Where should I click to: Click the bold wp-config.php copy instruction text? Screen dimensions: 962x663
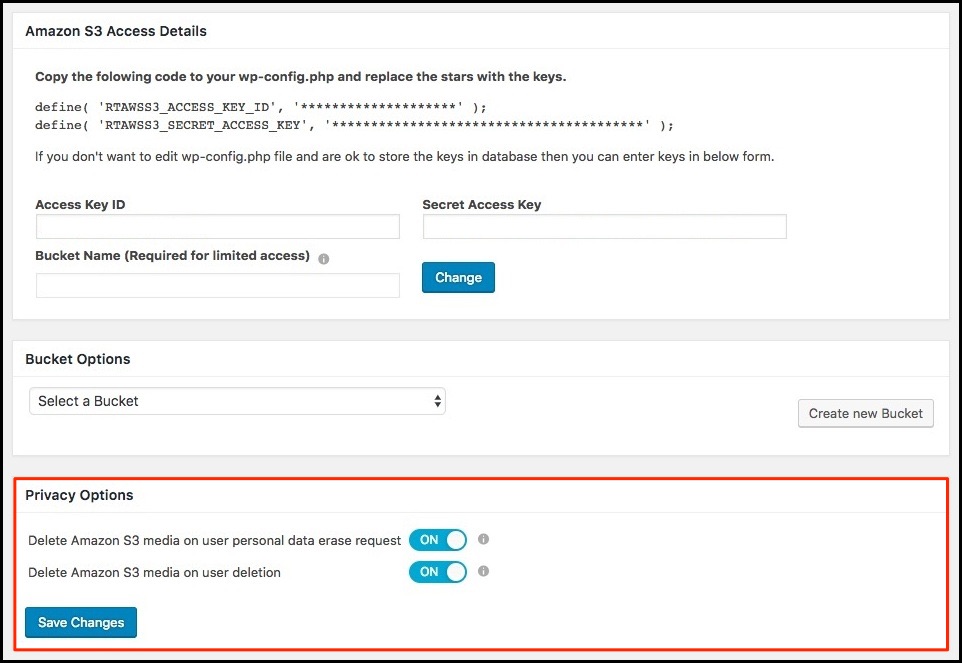click(x=300, y=77)
